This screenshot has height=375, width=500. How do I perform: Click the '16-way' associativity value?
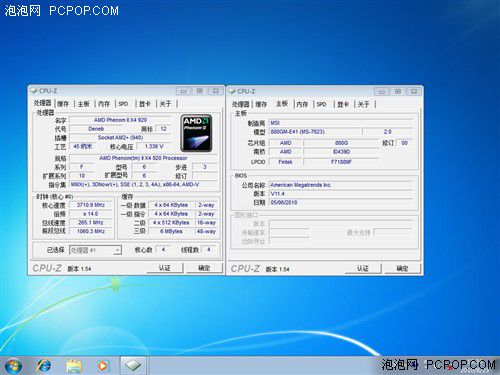(x=206, y=222)
